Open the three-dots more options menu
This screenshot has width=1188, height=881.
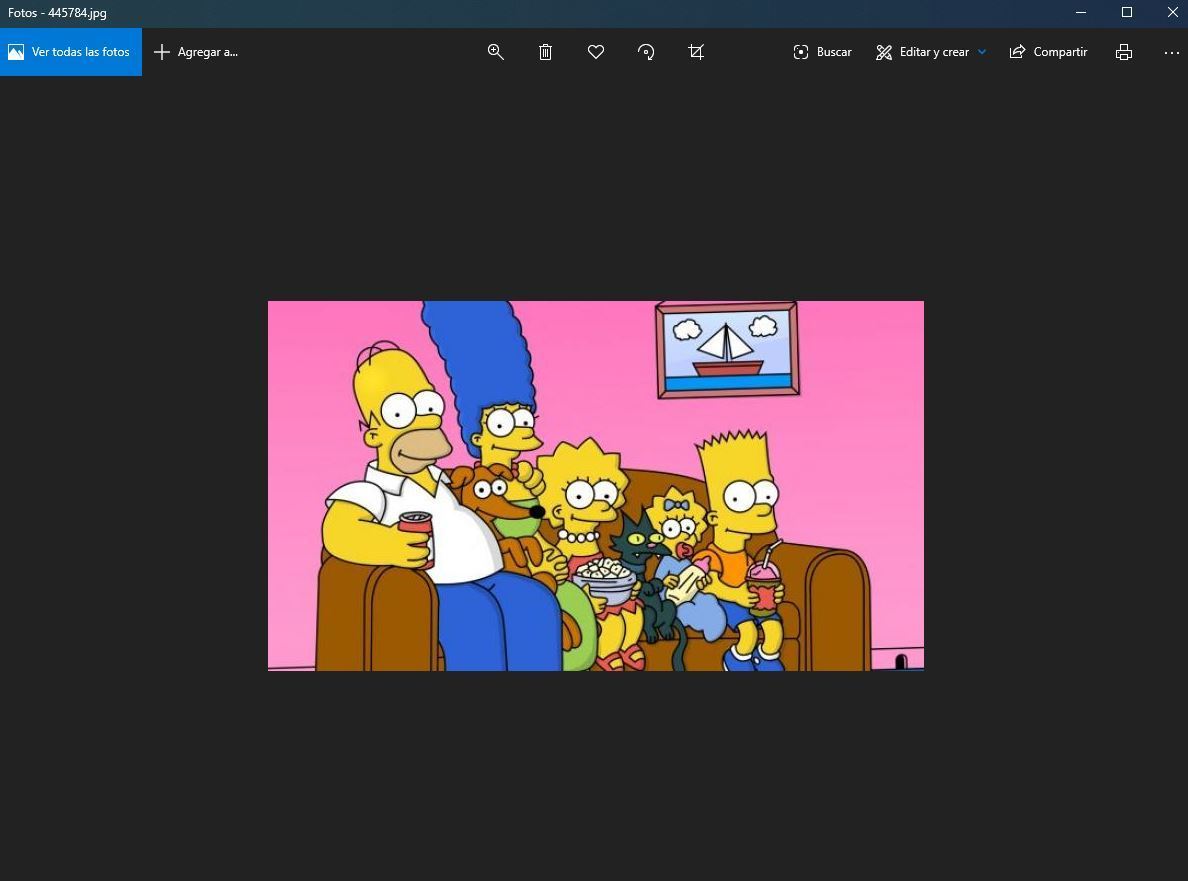click(1172, 52)
